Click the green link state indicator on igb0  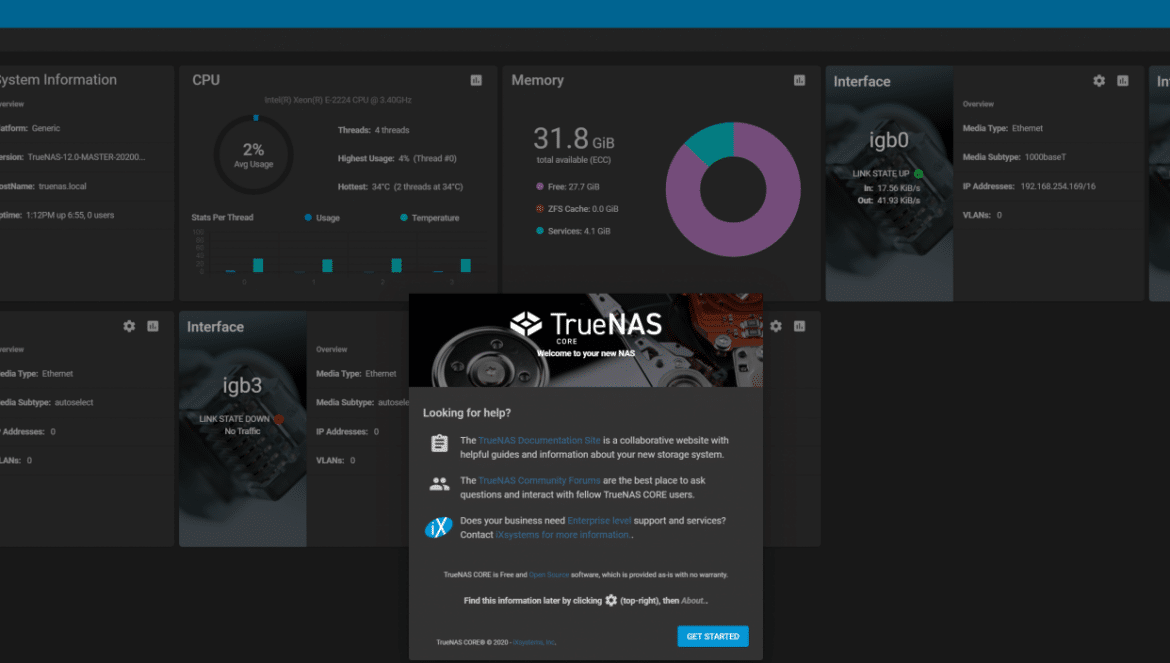(919, 174)
